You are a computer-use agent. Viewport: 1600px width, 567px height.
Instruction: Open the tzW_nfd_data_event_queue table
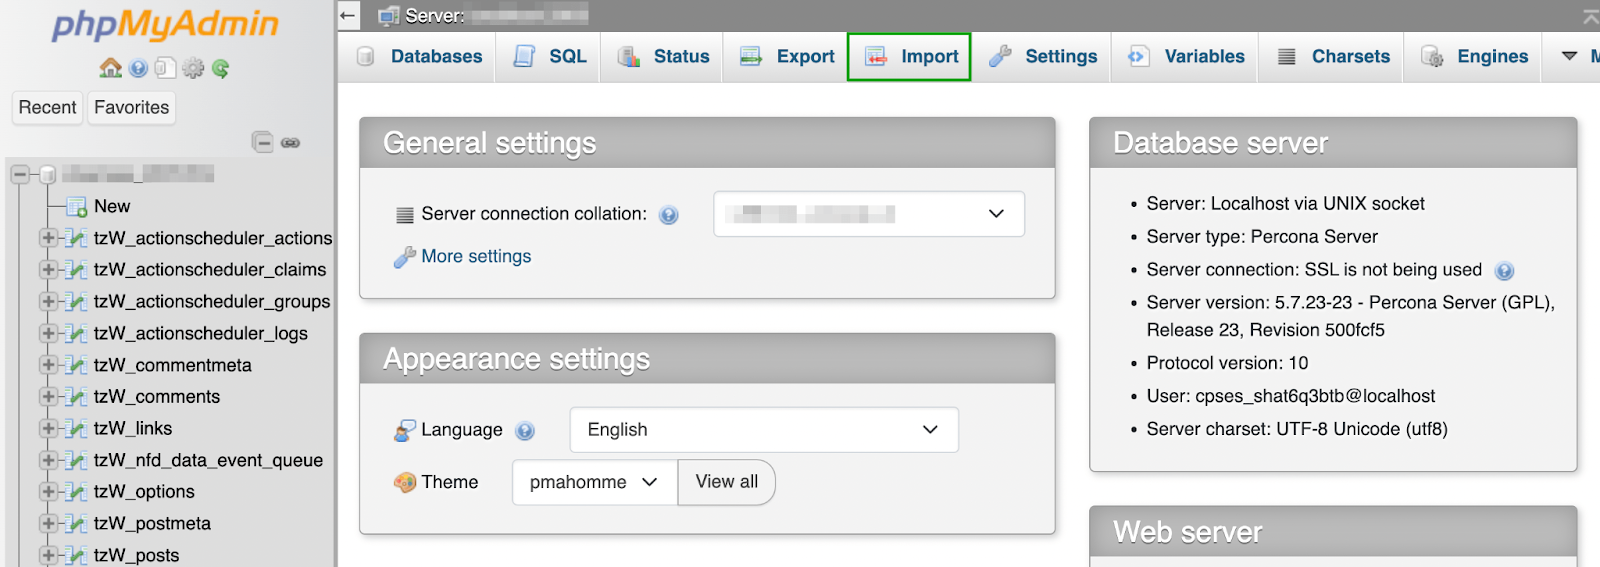pos(208,460)
